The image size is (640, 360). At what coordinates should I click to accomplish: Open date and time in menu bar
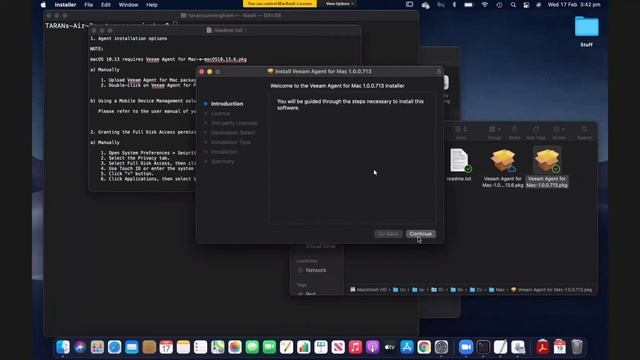[574, 5]
